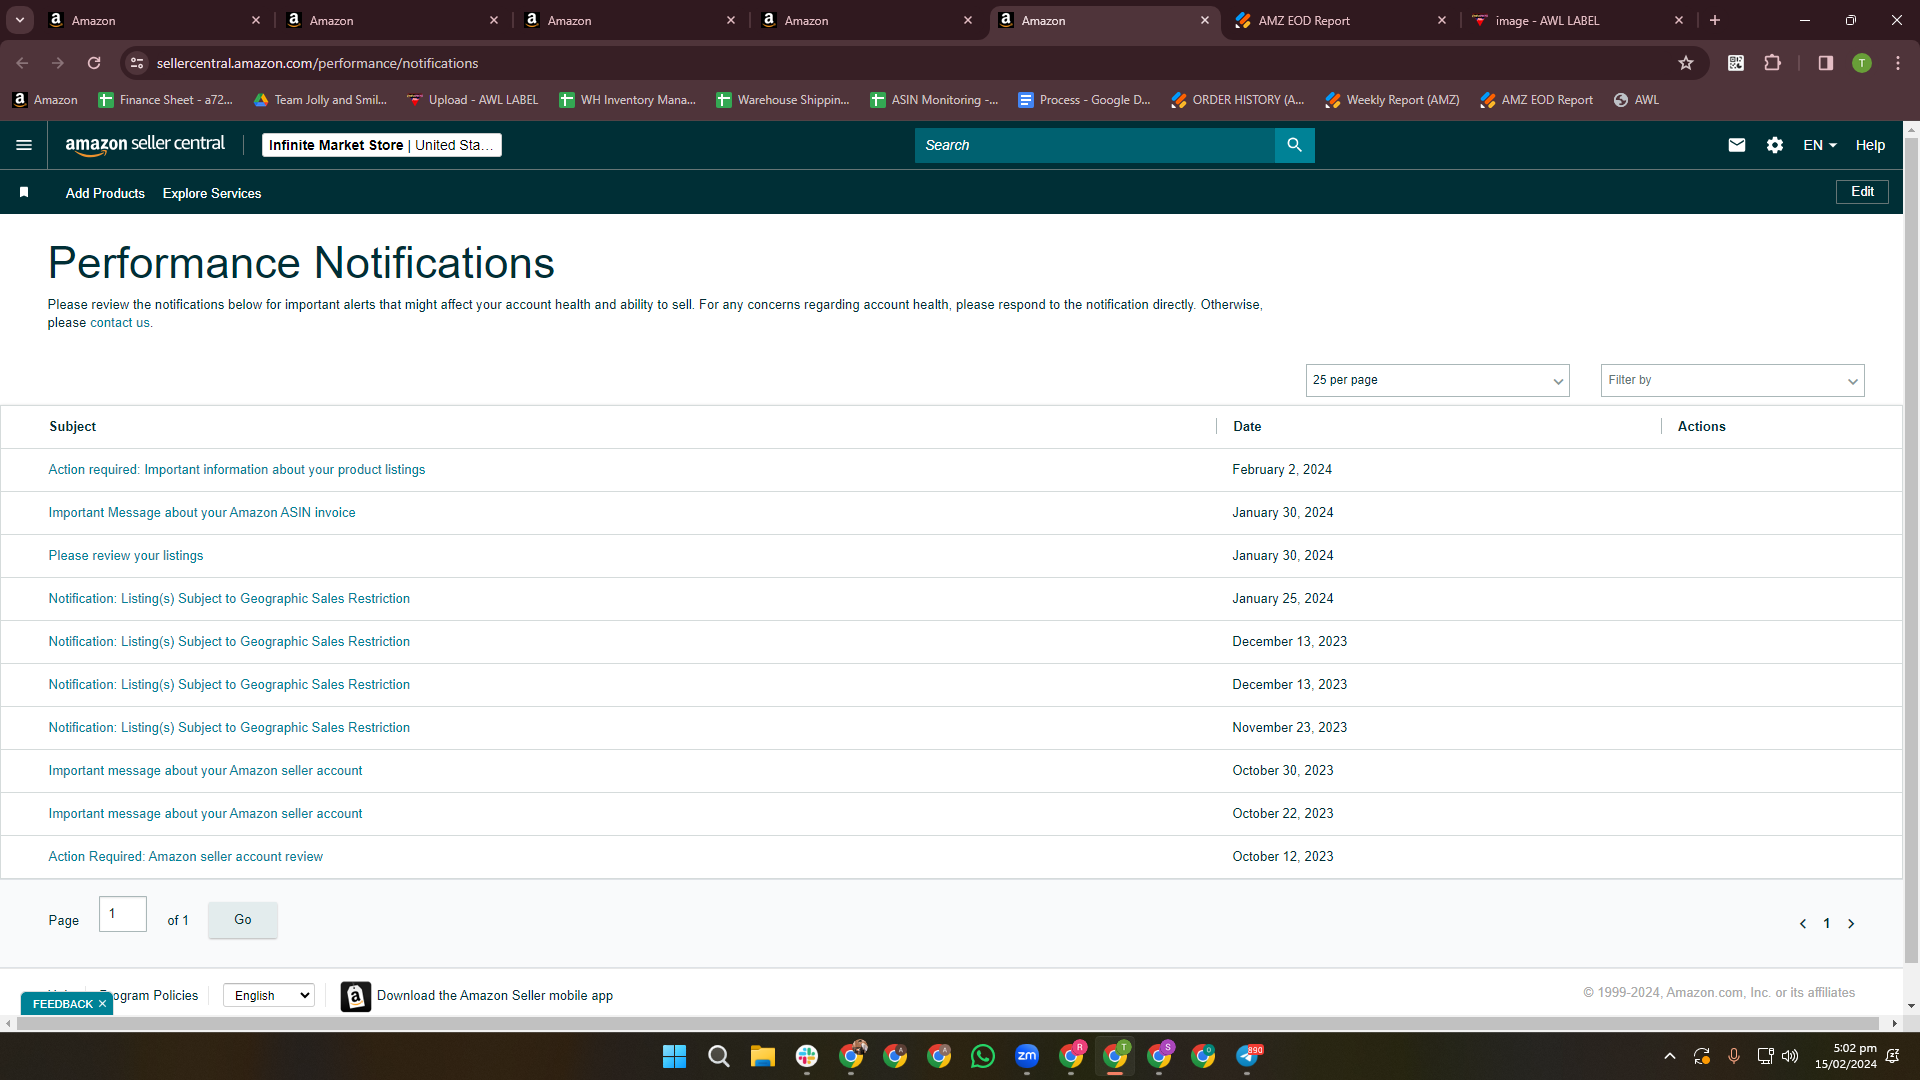The height and width of the screenshot is (1080, 1920).
Task: Open a new browser tab
Action: click(x=1715, y=20)
